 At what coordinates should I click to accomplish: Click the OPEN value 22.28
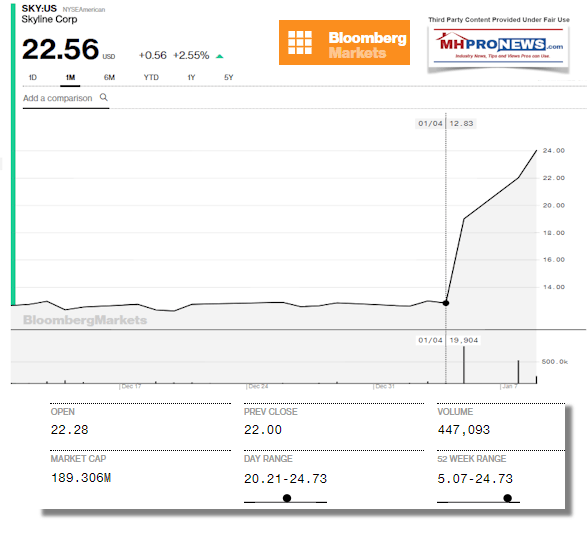[x=70, y=430]
